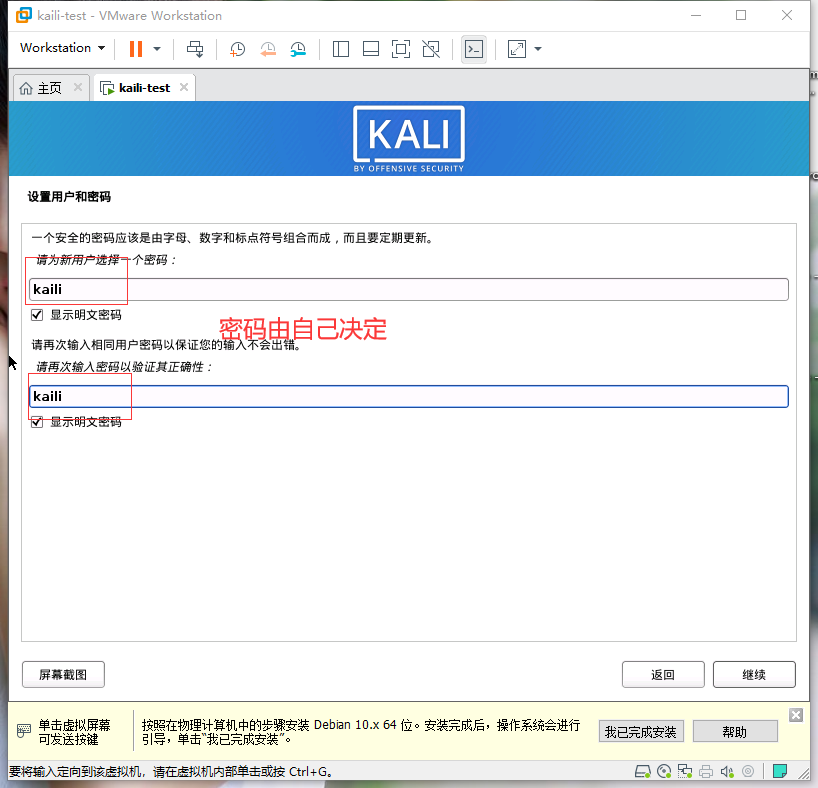
Task: Minimize the VMware Workstation window
Action: click(695, 15)
